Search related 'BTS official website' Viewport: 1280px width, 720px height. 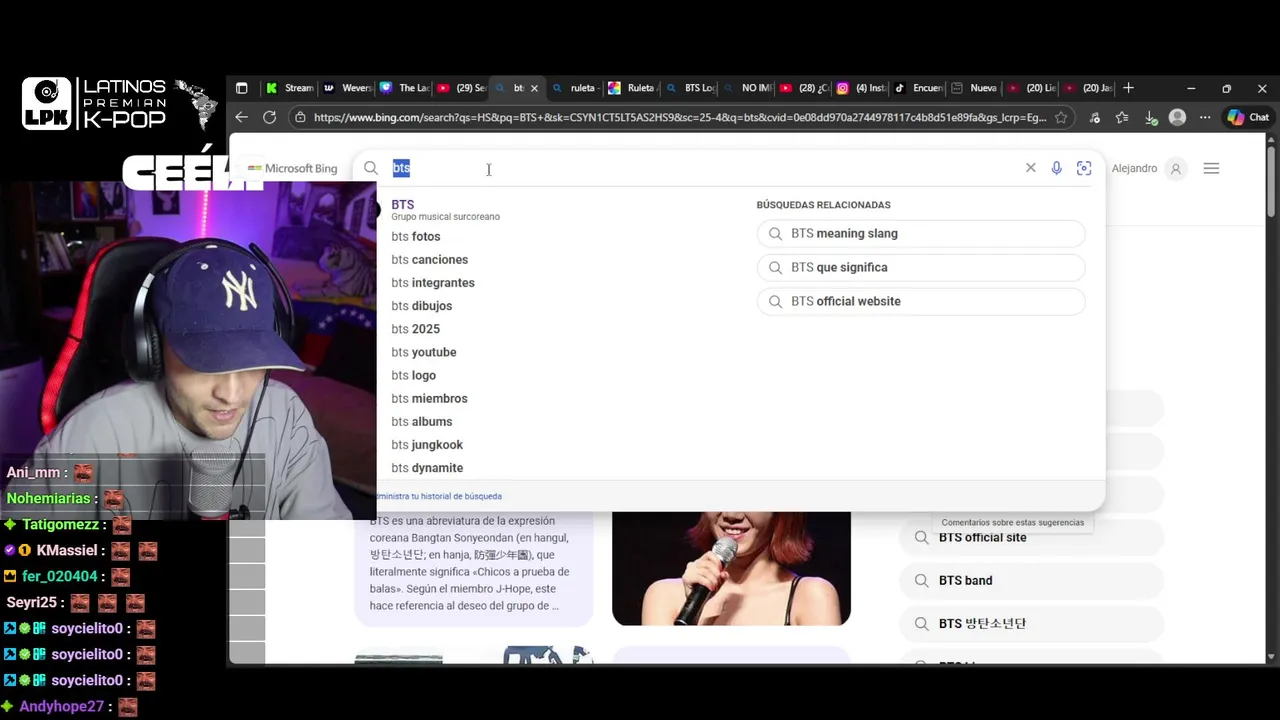(921, 301)
